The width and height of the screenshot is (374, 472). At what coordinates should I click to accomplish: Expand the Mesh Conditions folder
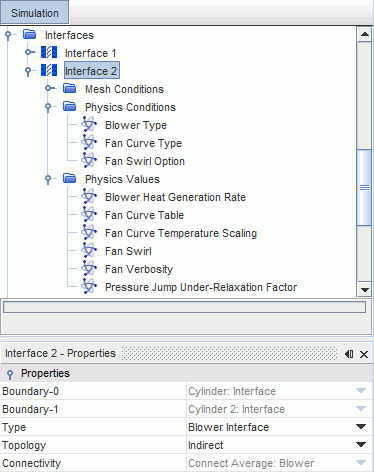[x=50, y=88]
